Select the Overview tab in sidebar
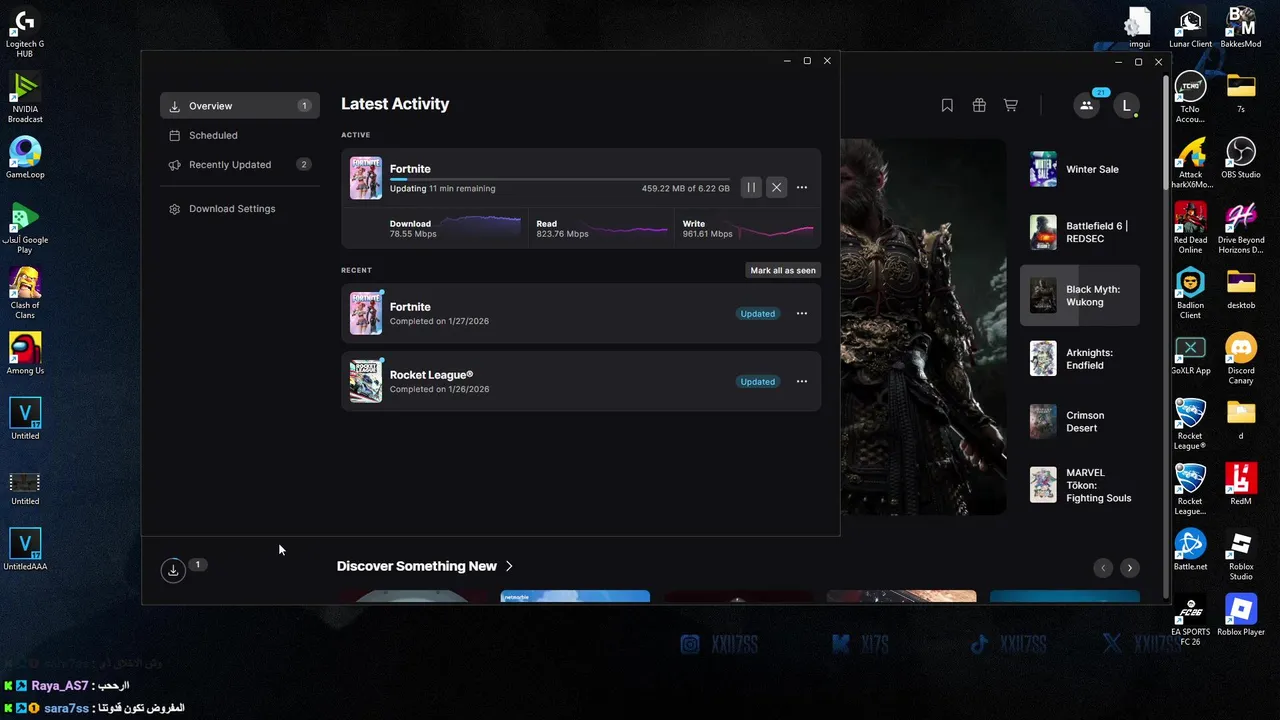The width and height of the screenshot is (1280, 720). (240, 106)
